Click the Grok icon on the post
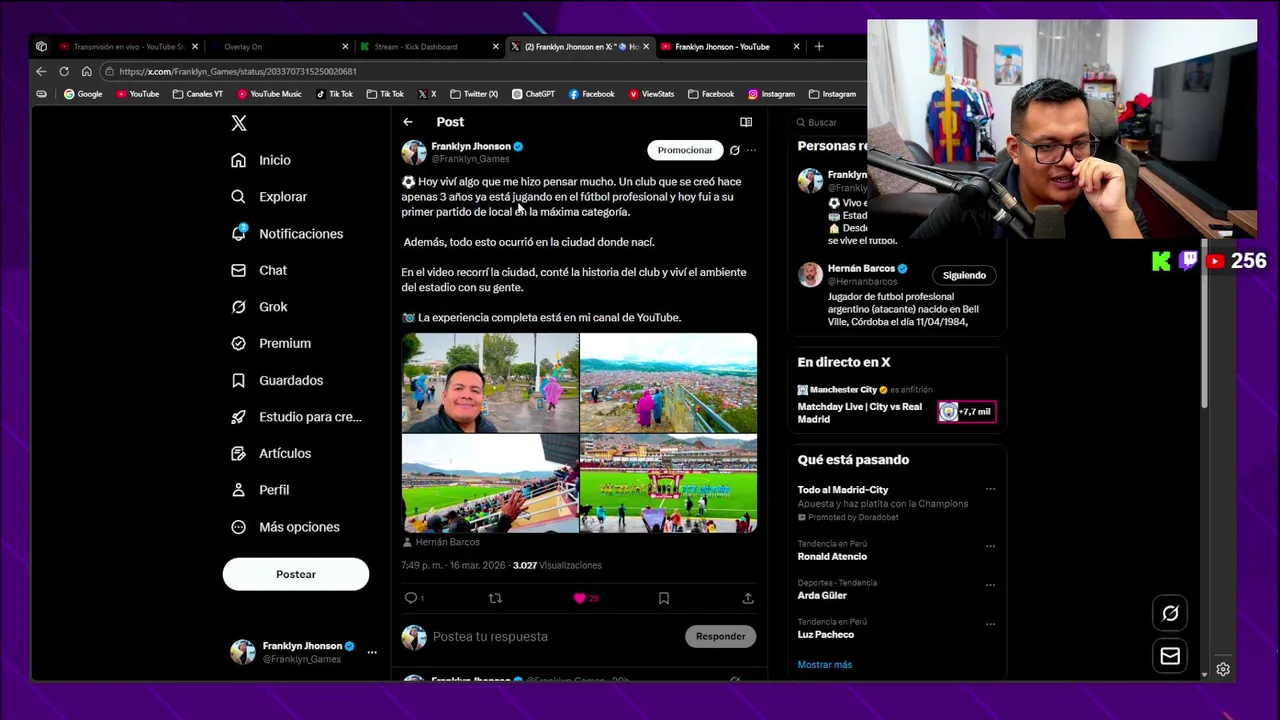Screen dimensions: 1280x720 (735, 150)
